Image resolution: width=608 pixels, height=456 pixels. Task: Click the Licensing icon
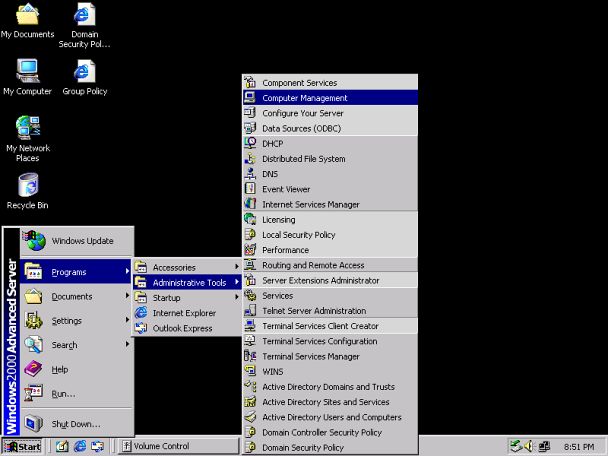click(x=250, y=219)
